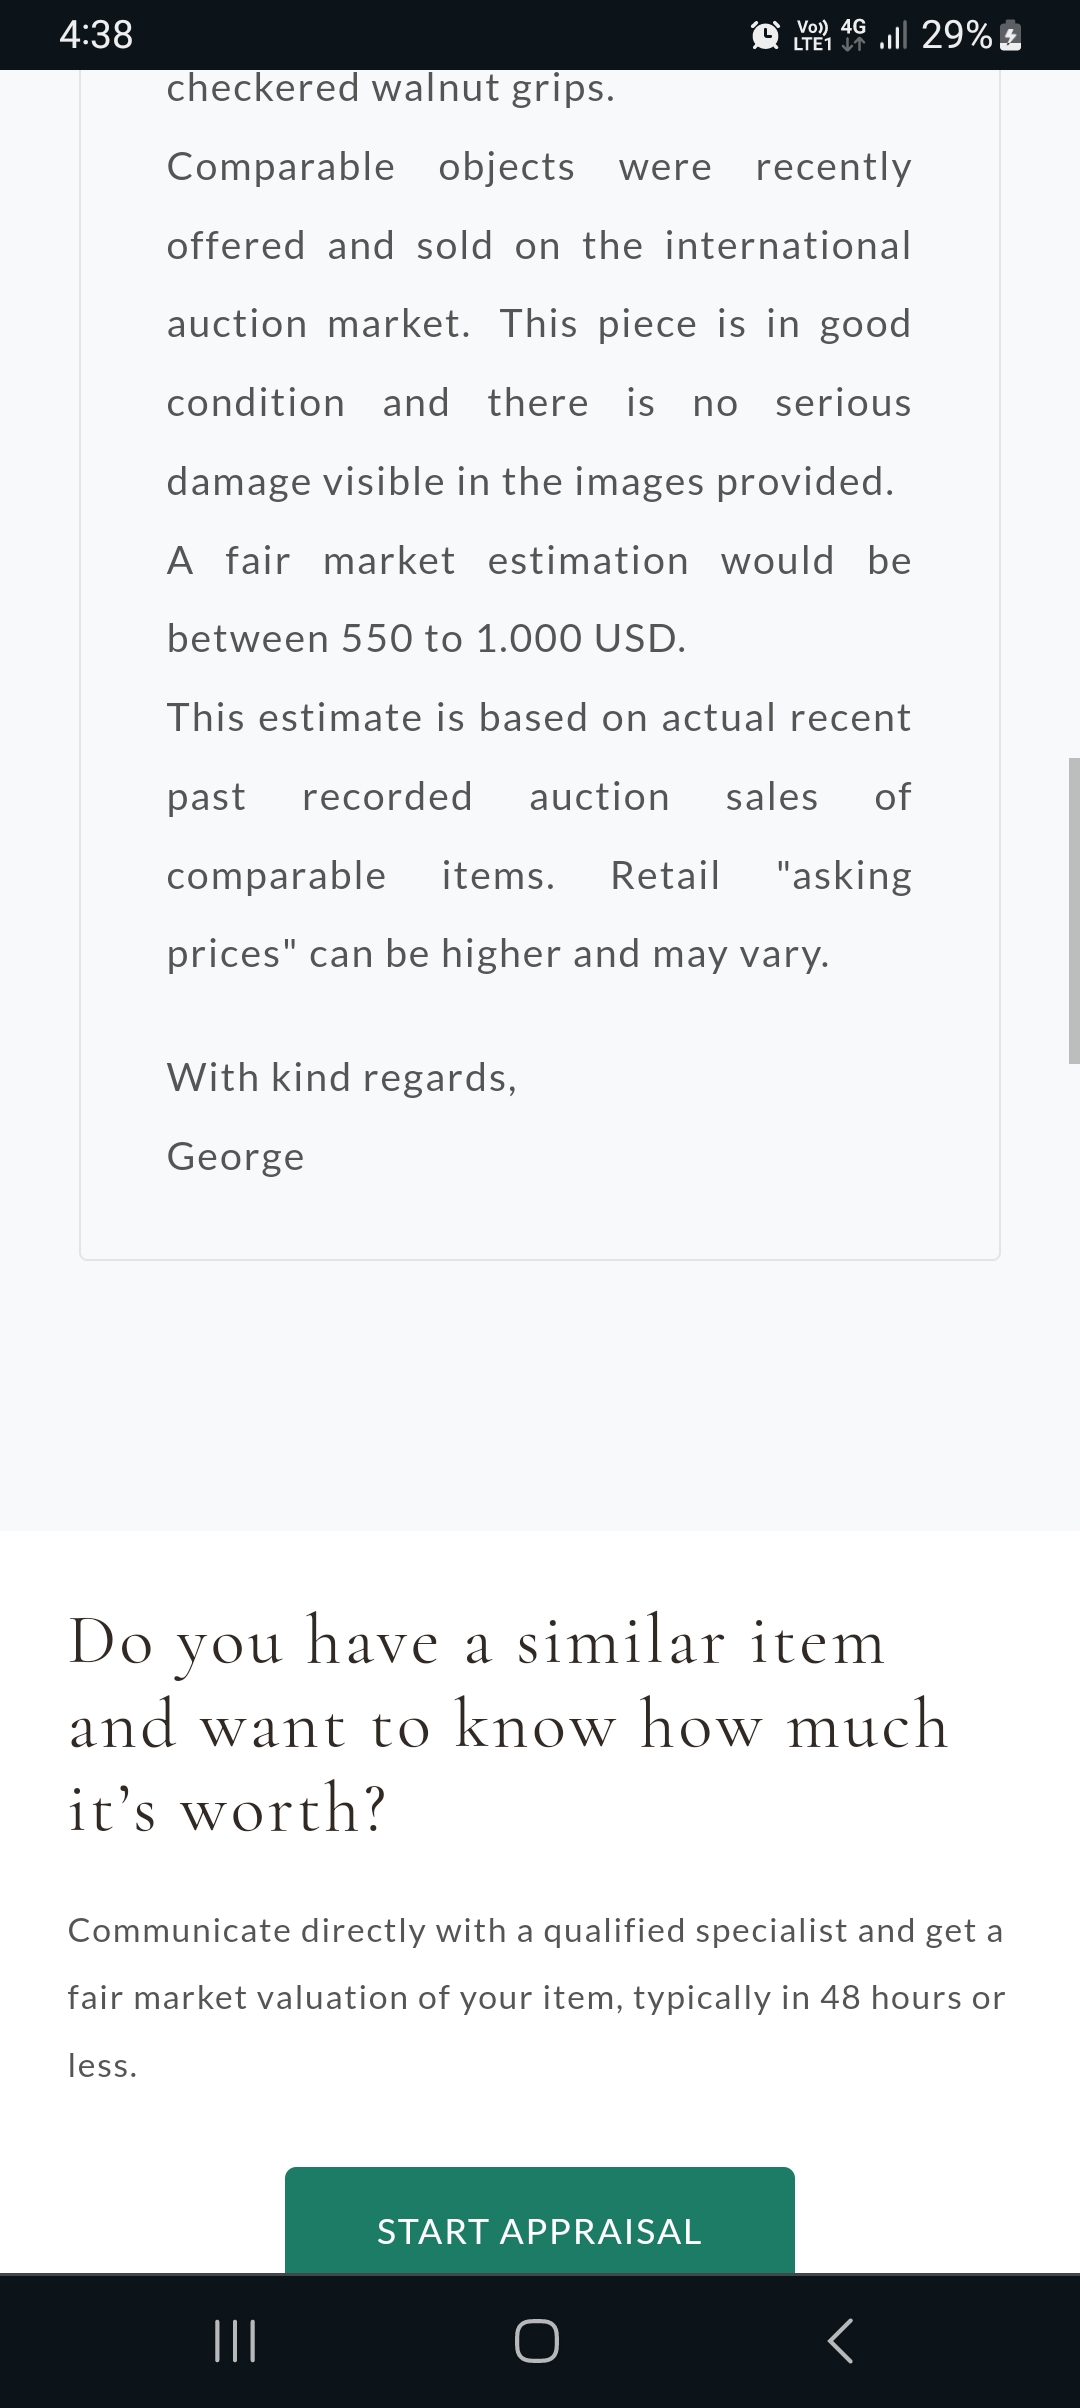Click the page scrollbar thumb

tap(1073, 910)
